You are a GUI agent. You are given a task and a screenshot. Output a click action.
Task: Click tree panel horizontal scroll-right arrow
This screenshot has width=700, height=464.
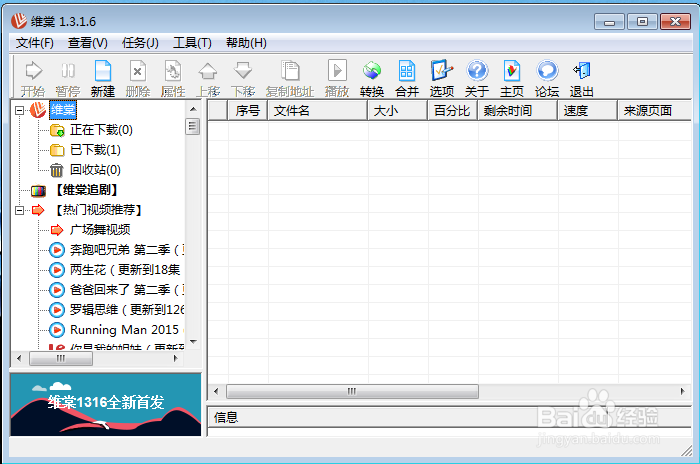pos(176,358)
